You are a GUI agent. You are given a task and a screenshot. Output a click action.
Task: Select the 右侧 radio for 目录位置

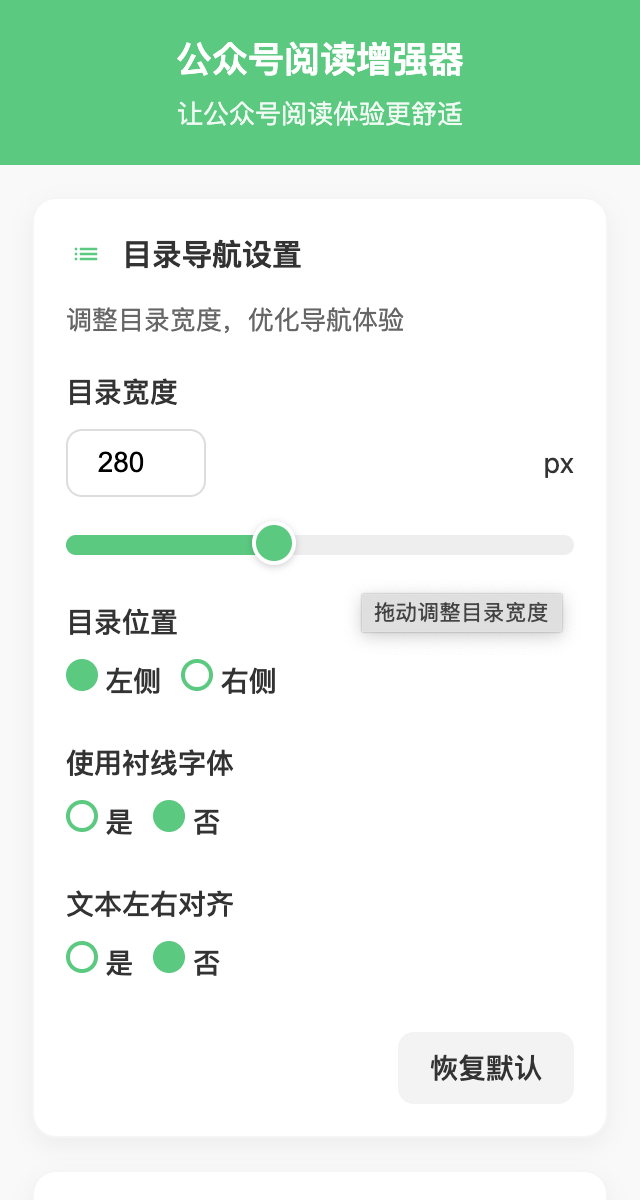click(197, 676)
